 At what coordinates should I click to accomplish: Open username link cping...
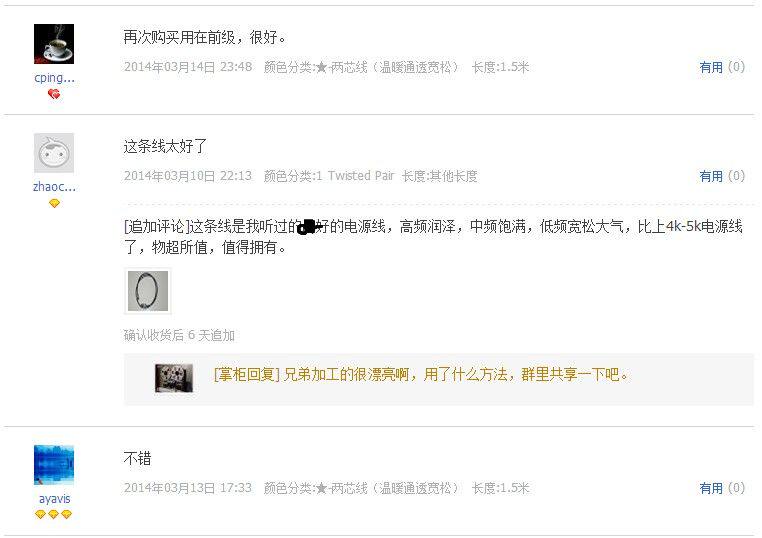tap(54, 78)
